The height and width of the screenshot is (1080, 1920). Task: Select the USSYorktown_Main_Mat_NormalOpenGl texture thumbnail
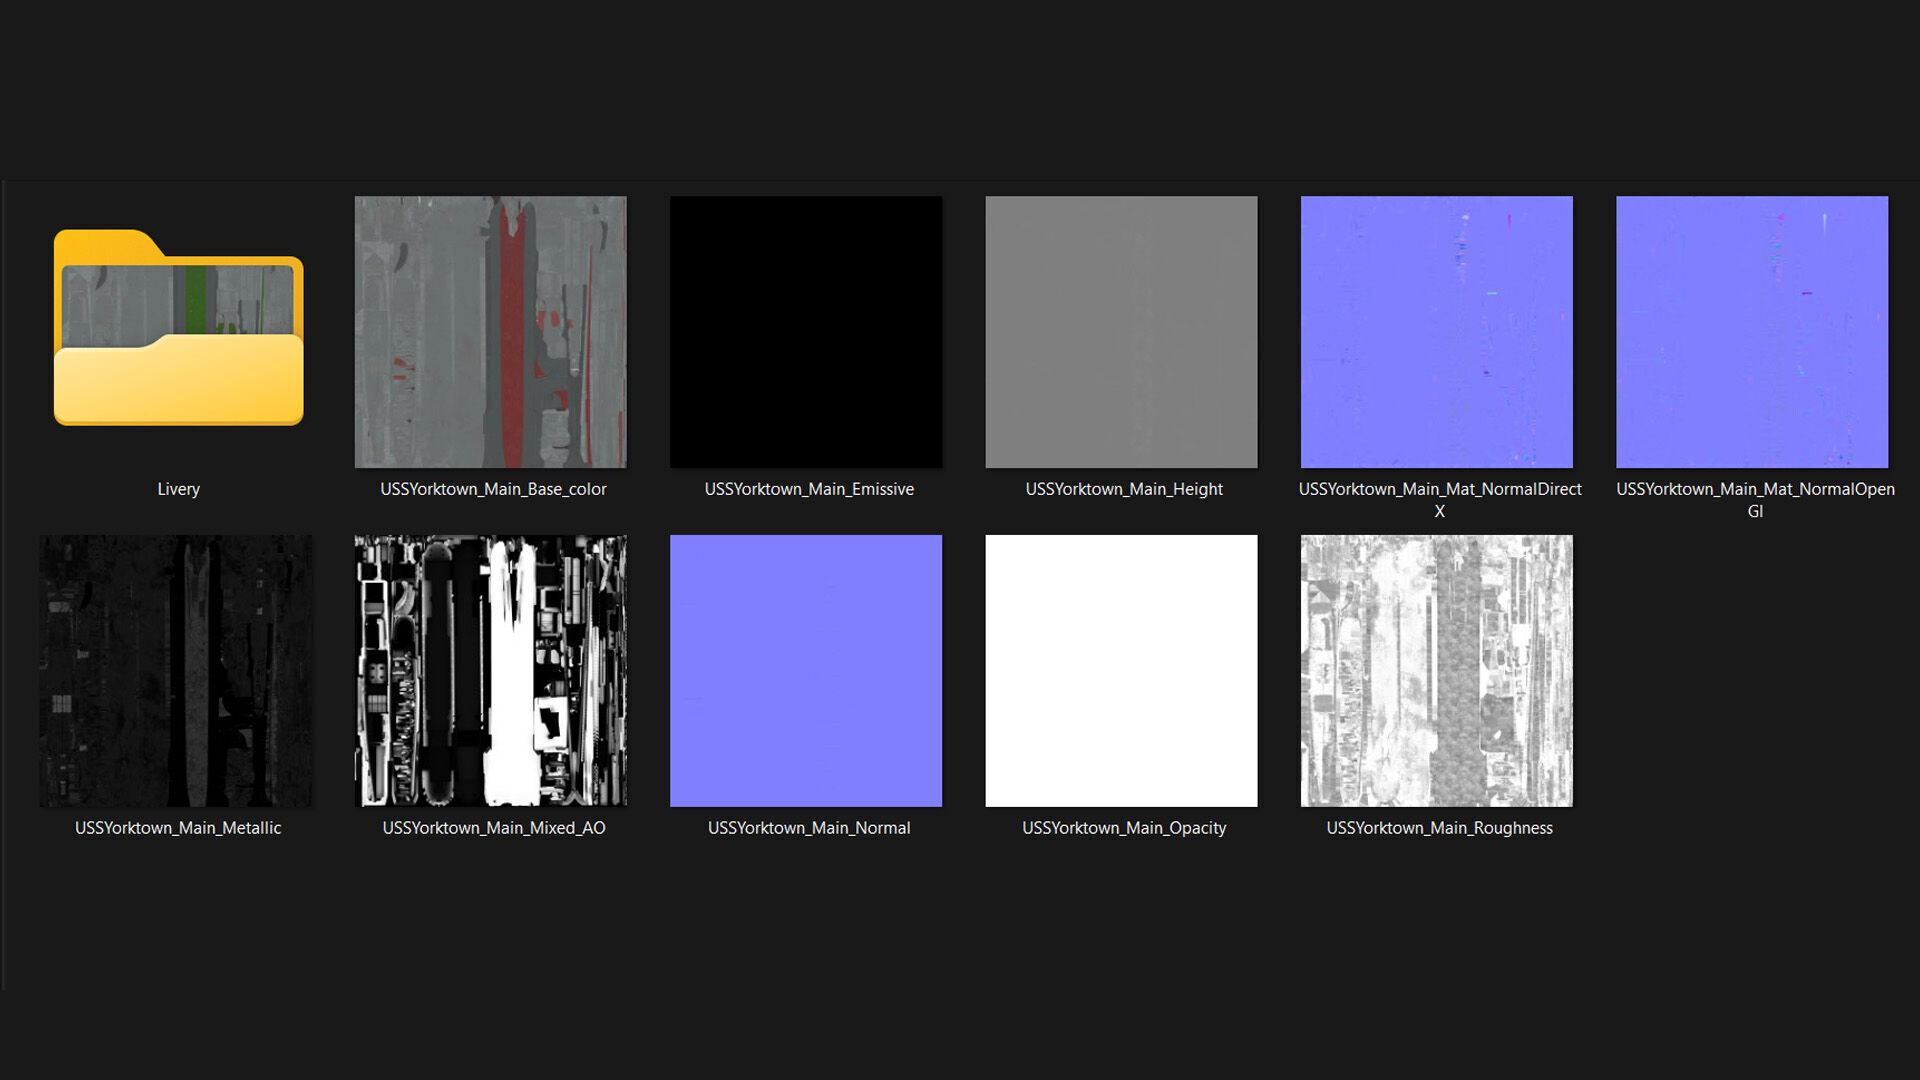point(1751,332)
